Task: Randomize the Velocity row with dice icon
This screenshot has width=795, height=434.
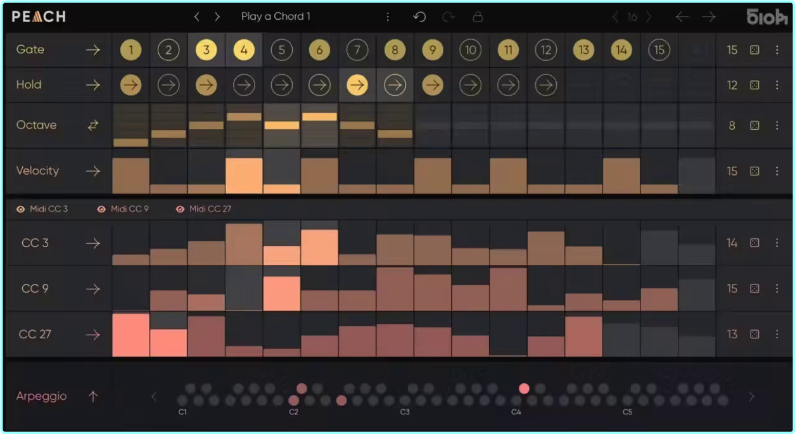Action: click(x=754, y=171)
